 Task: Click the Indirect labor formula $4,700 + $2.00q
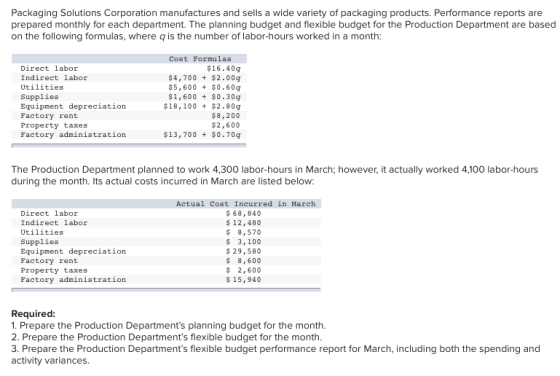click(x=204, y=77)
